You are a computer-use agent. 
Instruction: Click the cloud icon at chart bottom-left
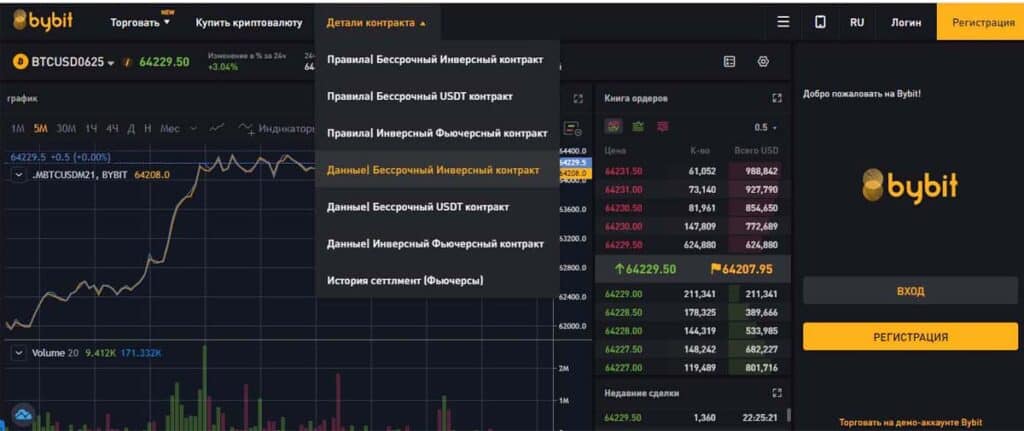point(22,413)
